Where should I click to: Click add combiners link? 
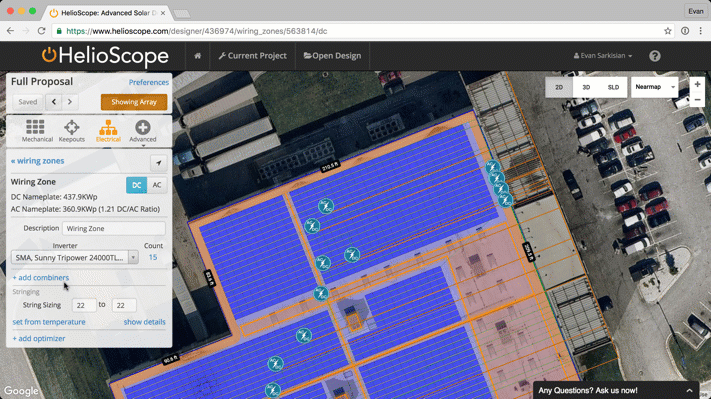click(x=41, y=277)
